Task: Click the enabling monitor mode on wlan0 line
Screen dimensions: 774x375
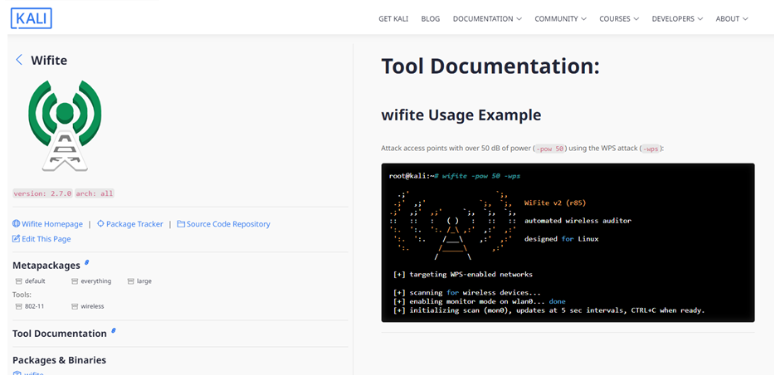Action: tap(479, 301)
